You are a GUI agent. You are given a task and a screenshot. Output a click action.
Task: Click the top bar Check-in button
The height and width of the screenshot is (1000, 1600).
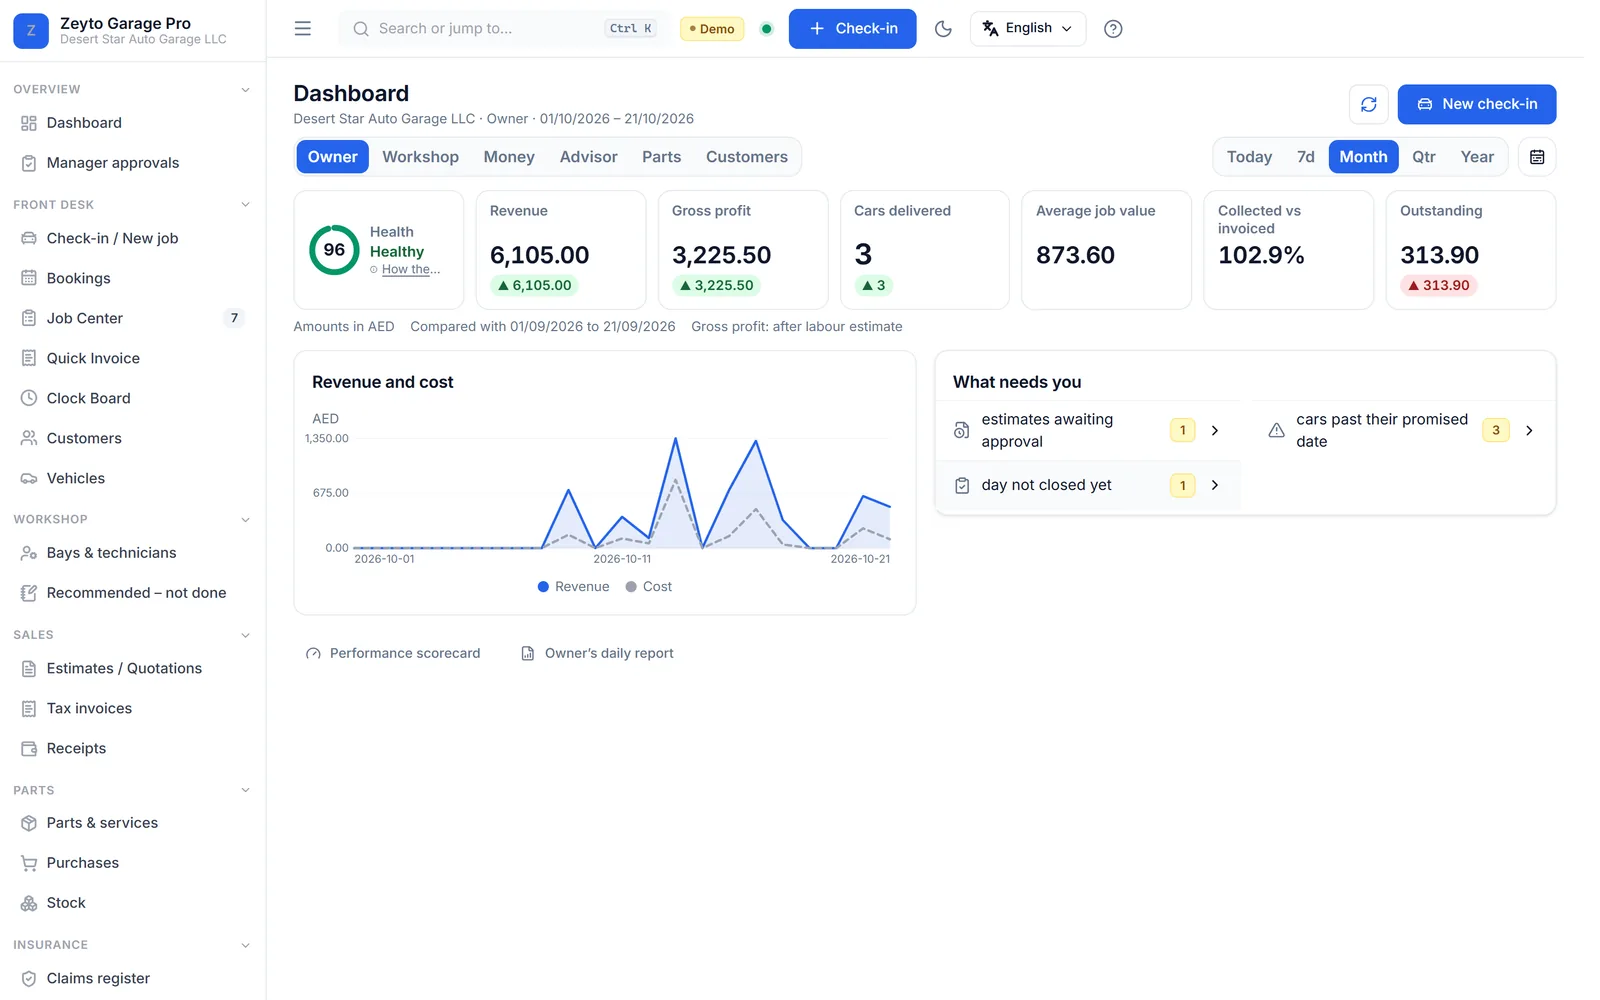852,29
